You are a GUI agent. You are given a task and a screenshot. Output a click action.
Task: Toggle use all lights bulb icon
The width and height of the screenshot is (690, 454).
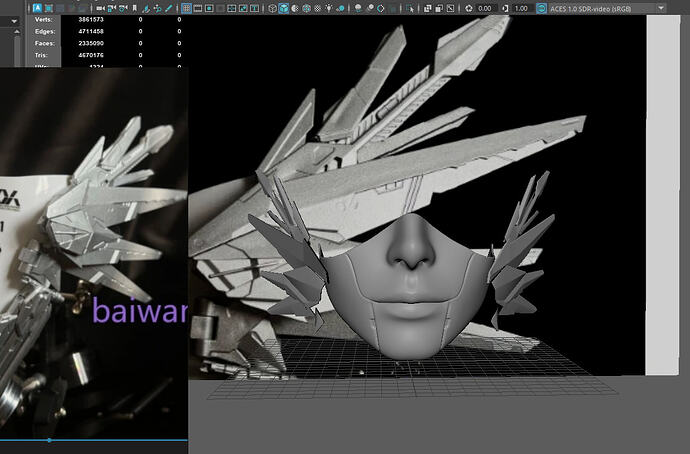(329, 8)
